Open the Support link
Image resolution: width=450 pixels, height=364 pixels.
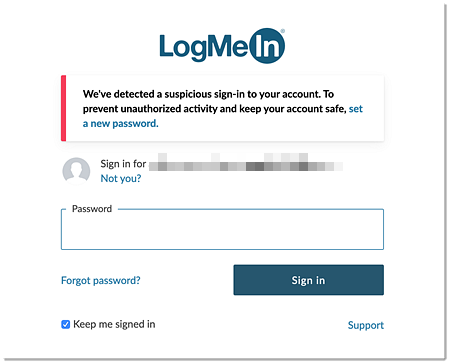[366, 325]
